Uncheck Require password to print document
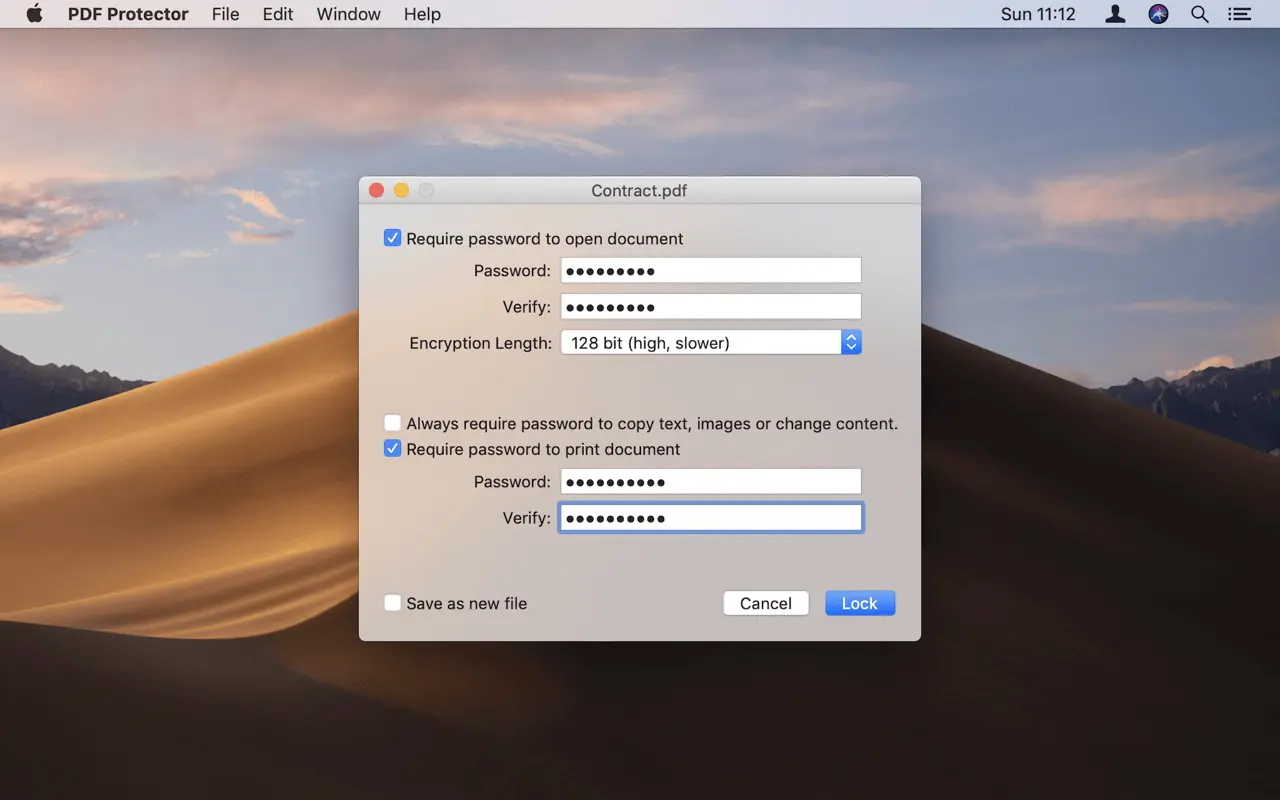Screen dimensions: 1280x800 [x=392, y=448]
